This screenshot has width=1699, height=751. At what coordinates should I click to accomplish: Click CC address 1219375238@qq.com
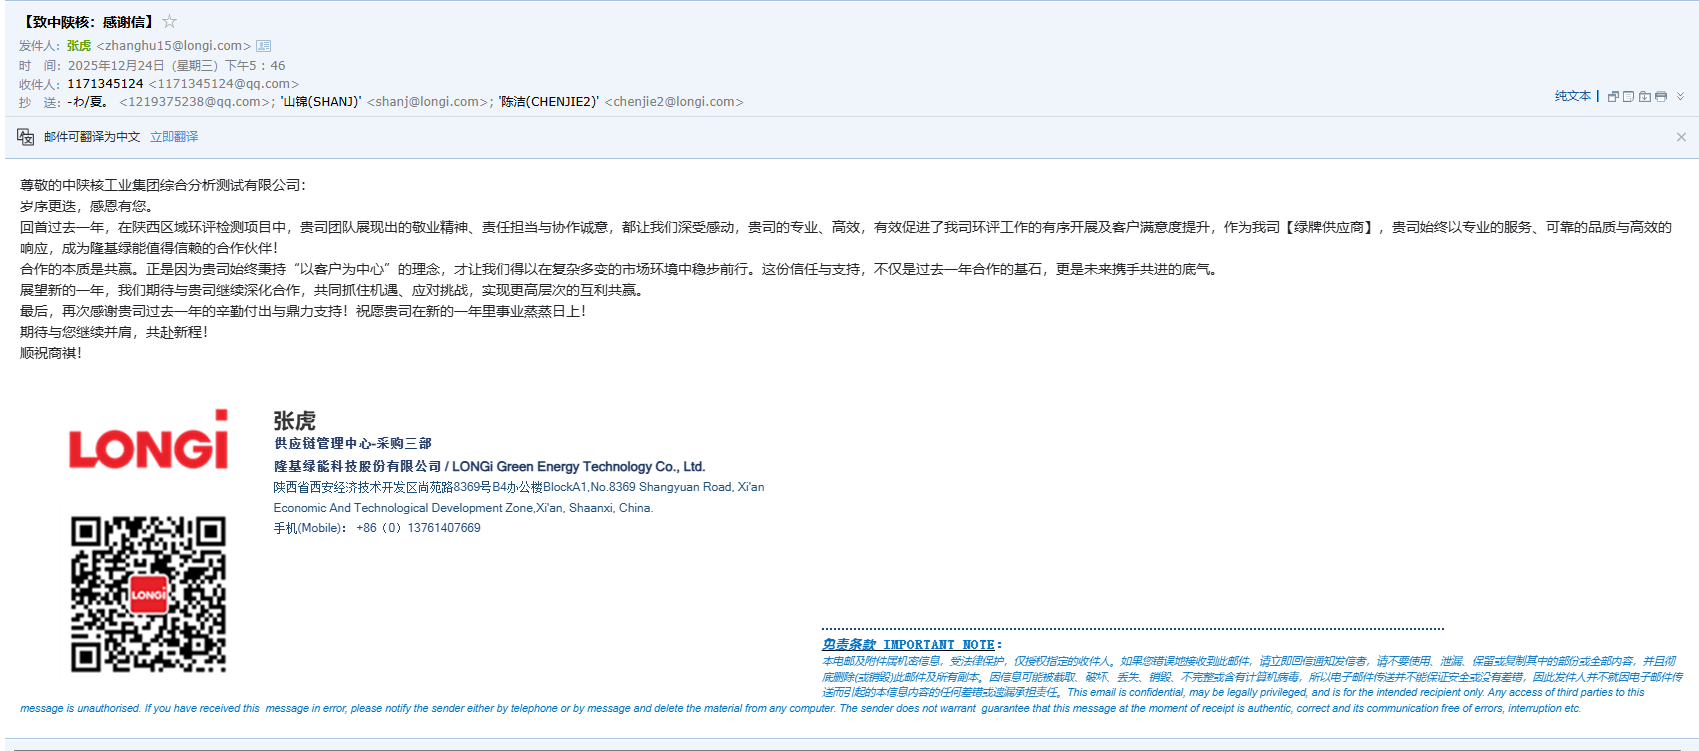tap(195, 102)
